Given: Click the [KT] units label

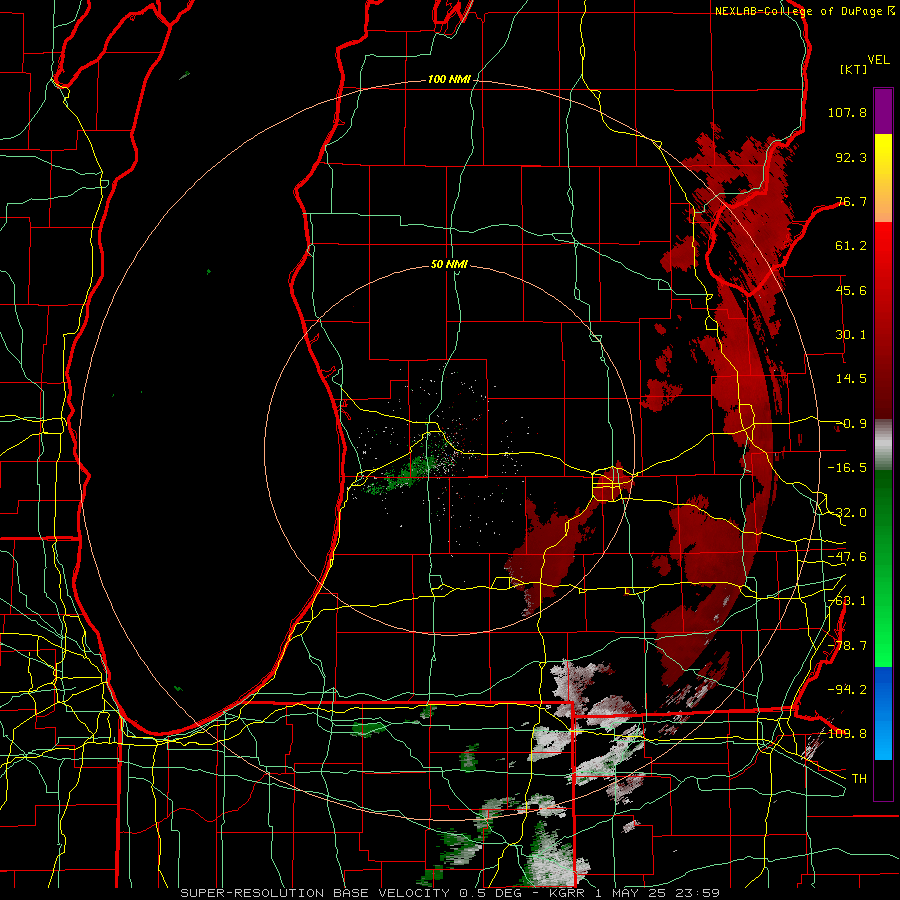Looking at the screenshot, I should [x=854, y=69].
